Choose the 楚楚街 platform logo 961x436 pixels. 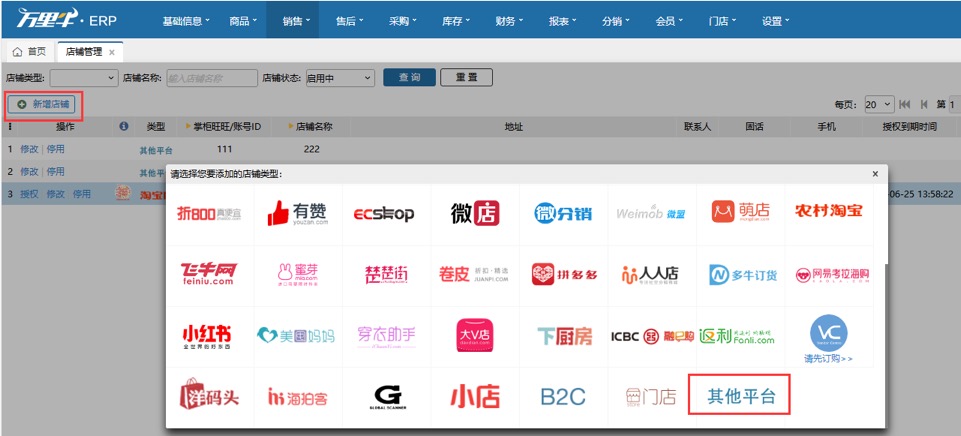[x=386, y=275]
